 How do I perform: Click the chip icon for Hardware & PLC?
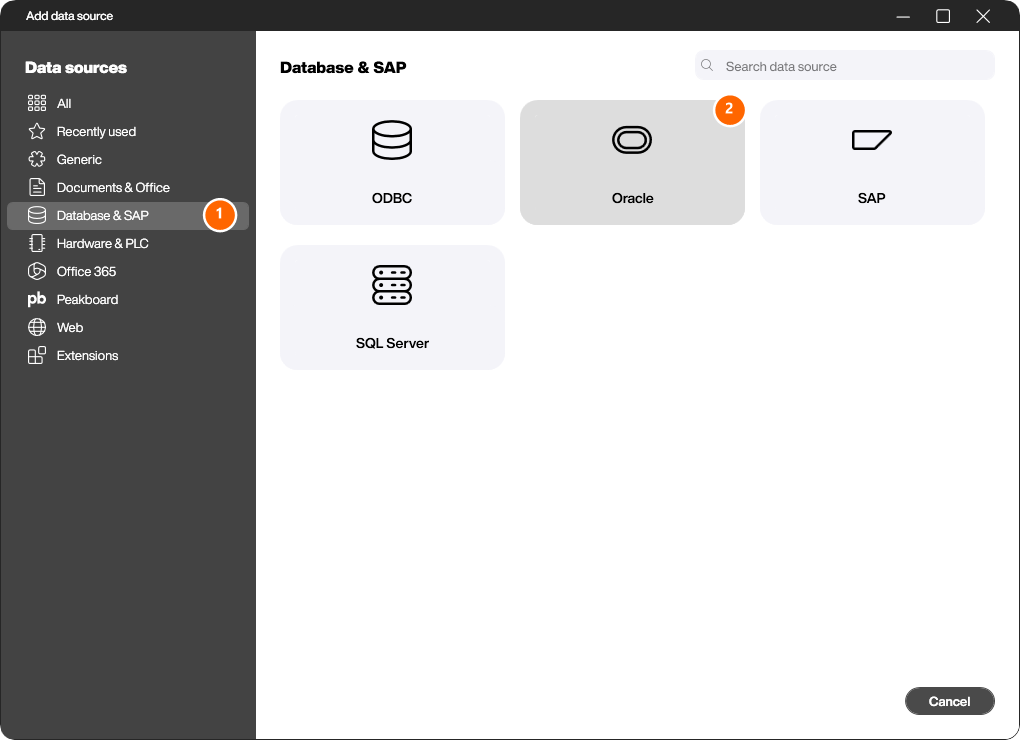coord(37,243)
